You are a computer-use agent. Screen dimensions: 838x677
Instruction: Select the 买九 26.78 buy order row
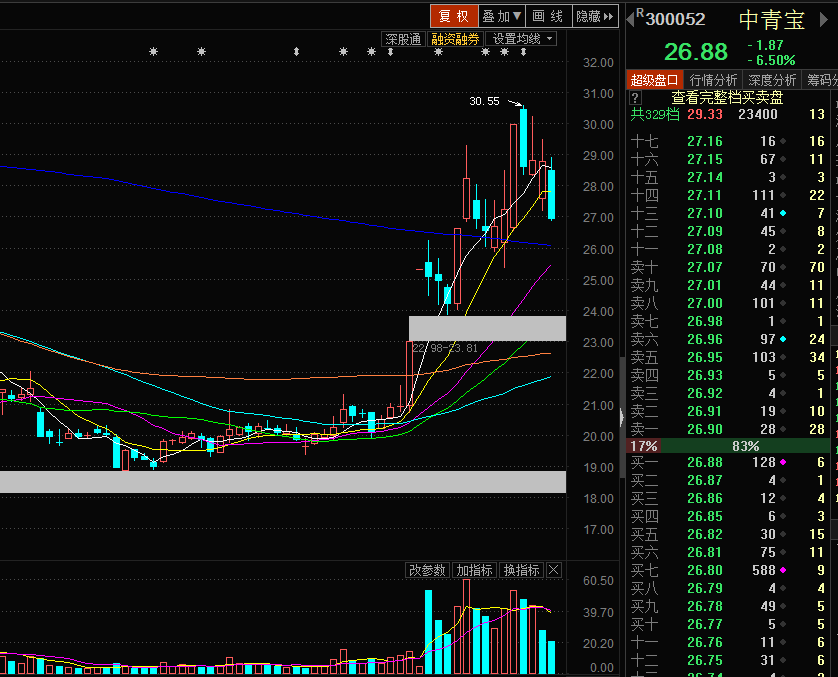(728, 606)
